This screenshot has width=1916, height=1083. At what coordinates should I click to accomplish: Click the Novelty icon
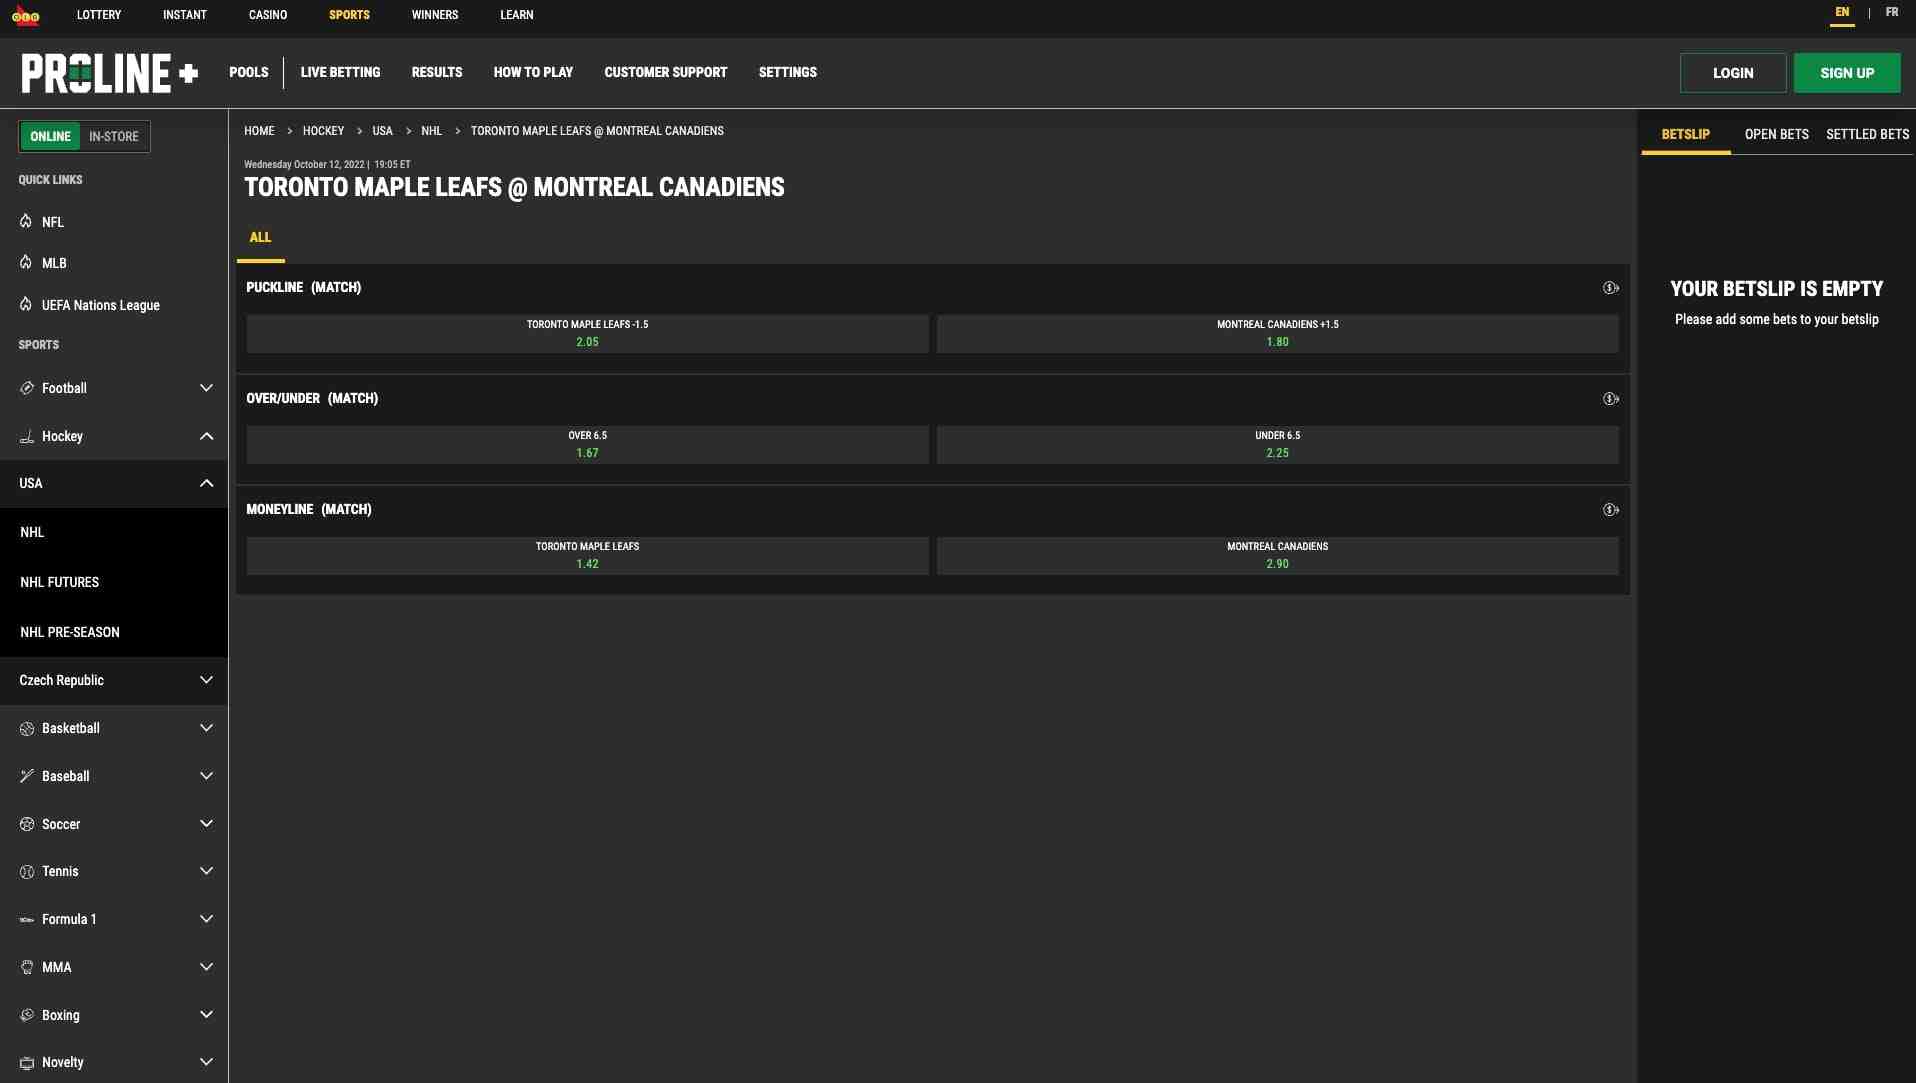[x=27, y=1062]
